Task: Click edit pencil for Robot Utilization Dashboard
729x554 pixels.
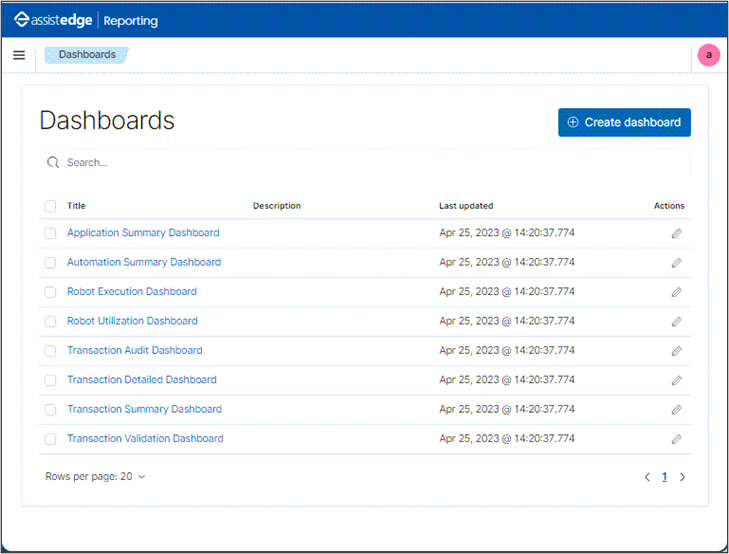Action: coord(676,322)
